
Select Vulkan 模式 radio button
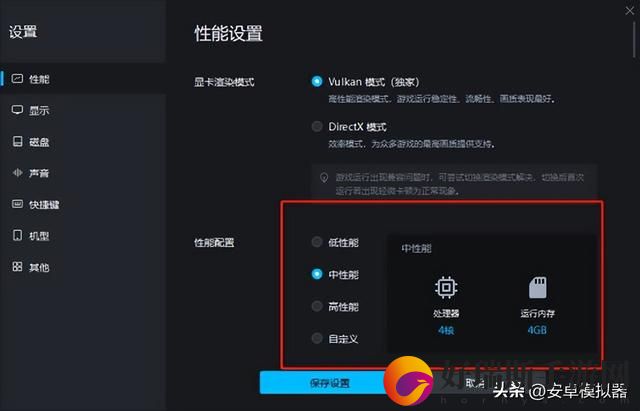[317, 81]
